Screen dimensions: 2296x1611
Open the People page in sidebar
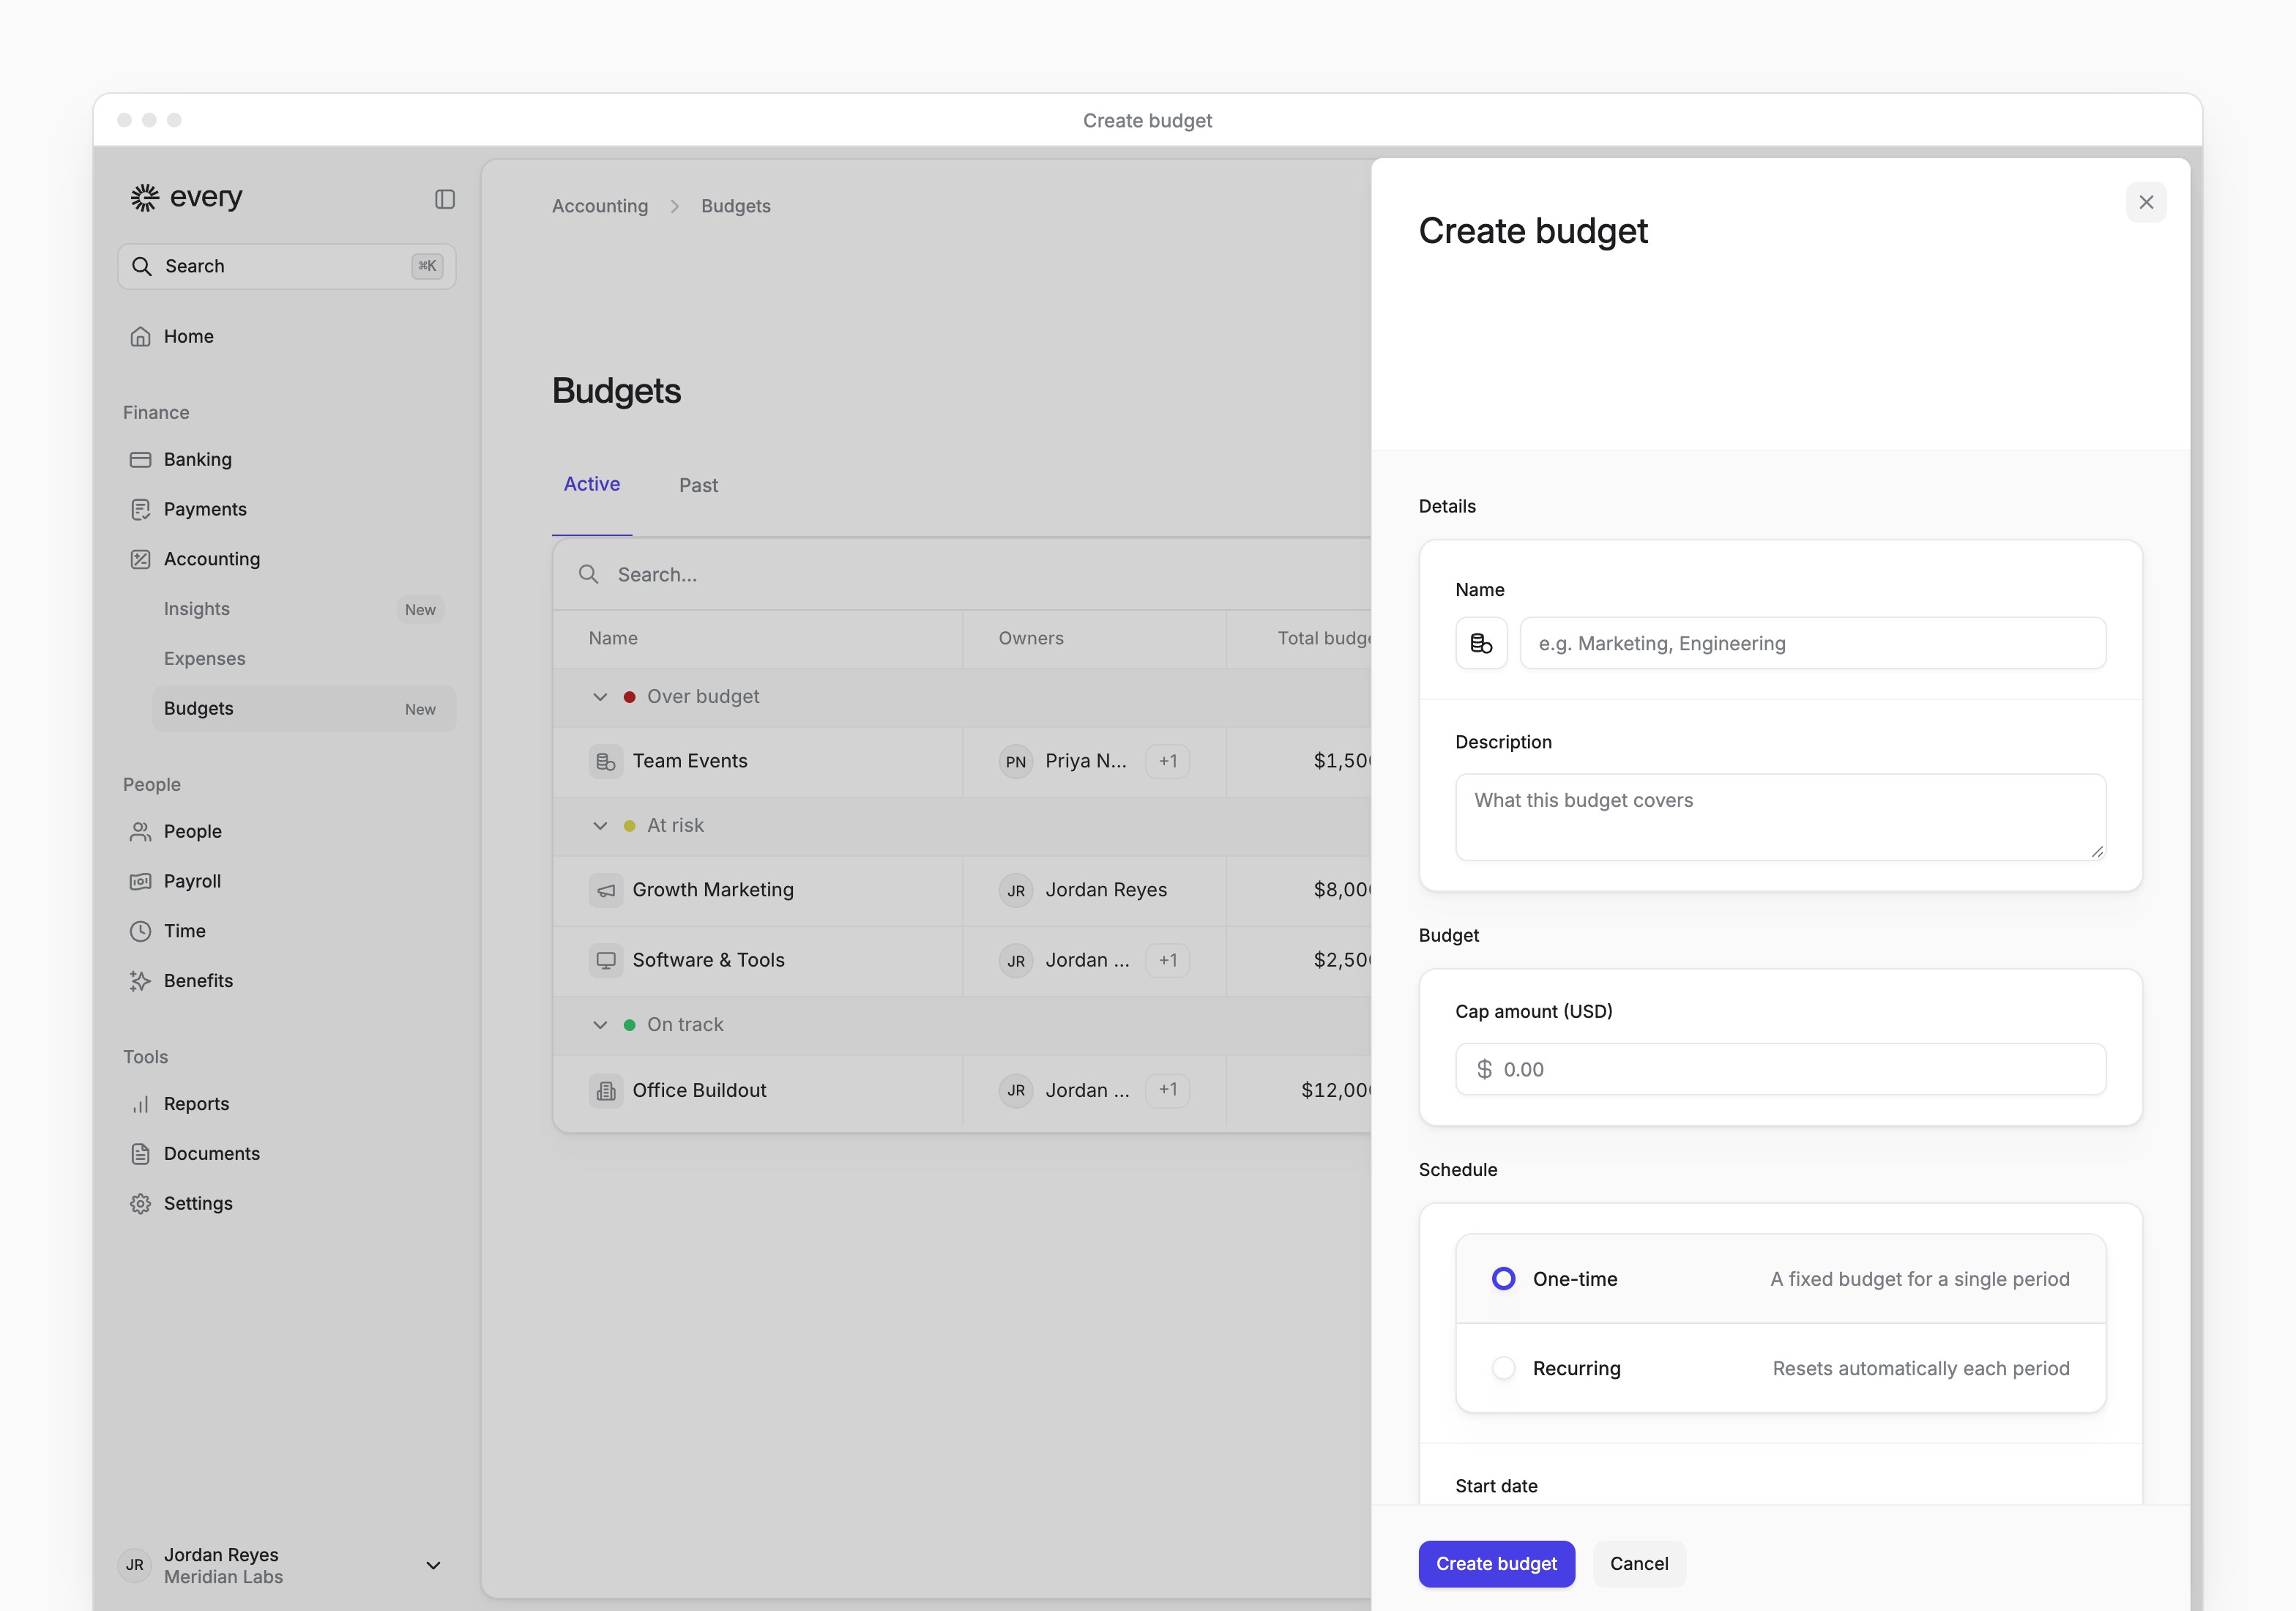(x=287, y=831)
